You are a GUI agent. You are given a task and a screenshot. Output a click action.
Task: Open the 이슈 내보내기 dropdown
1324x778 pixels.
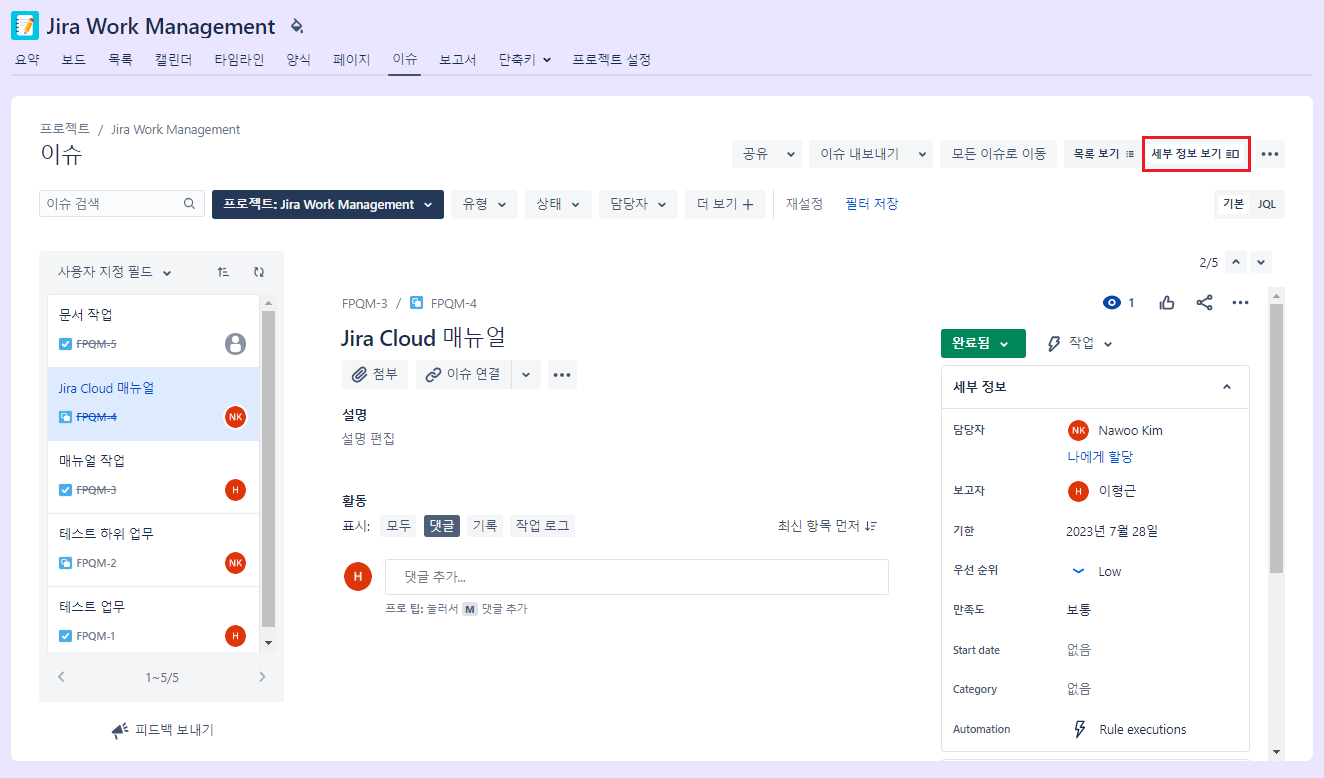coord(870,154)
